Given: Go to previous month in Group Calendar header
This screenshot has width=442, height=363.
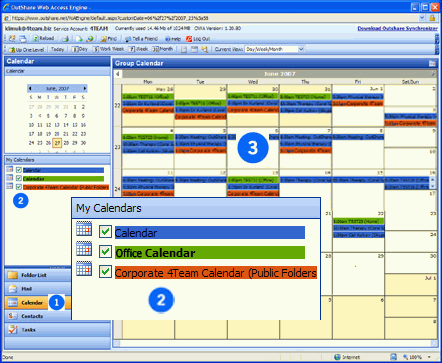Looking at the screenshot, I should 118,74.
